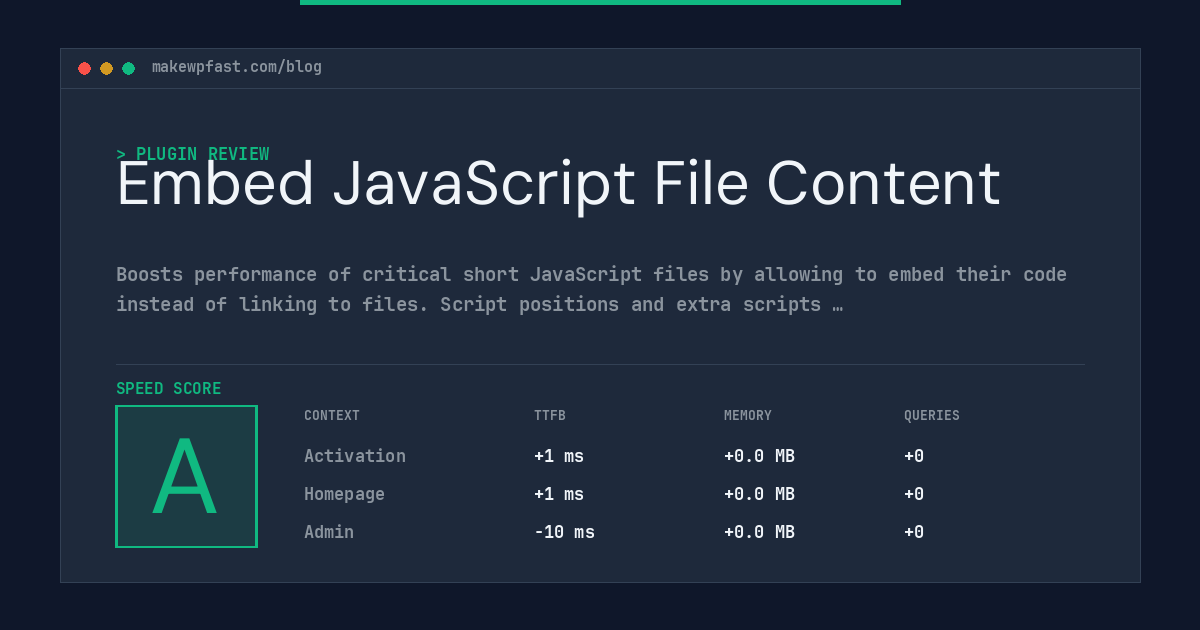Click the MEMORY column header
This screenshot has width=1200, height=630.
(x=748, y=416)
